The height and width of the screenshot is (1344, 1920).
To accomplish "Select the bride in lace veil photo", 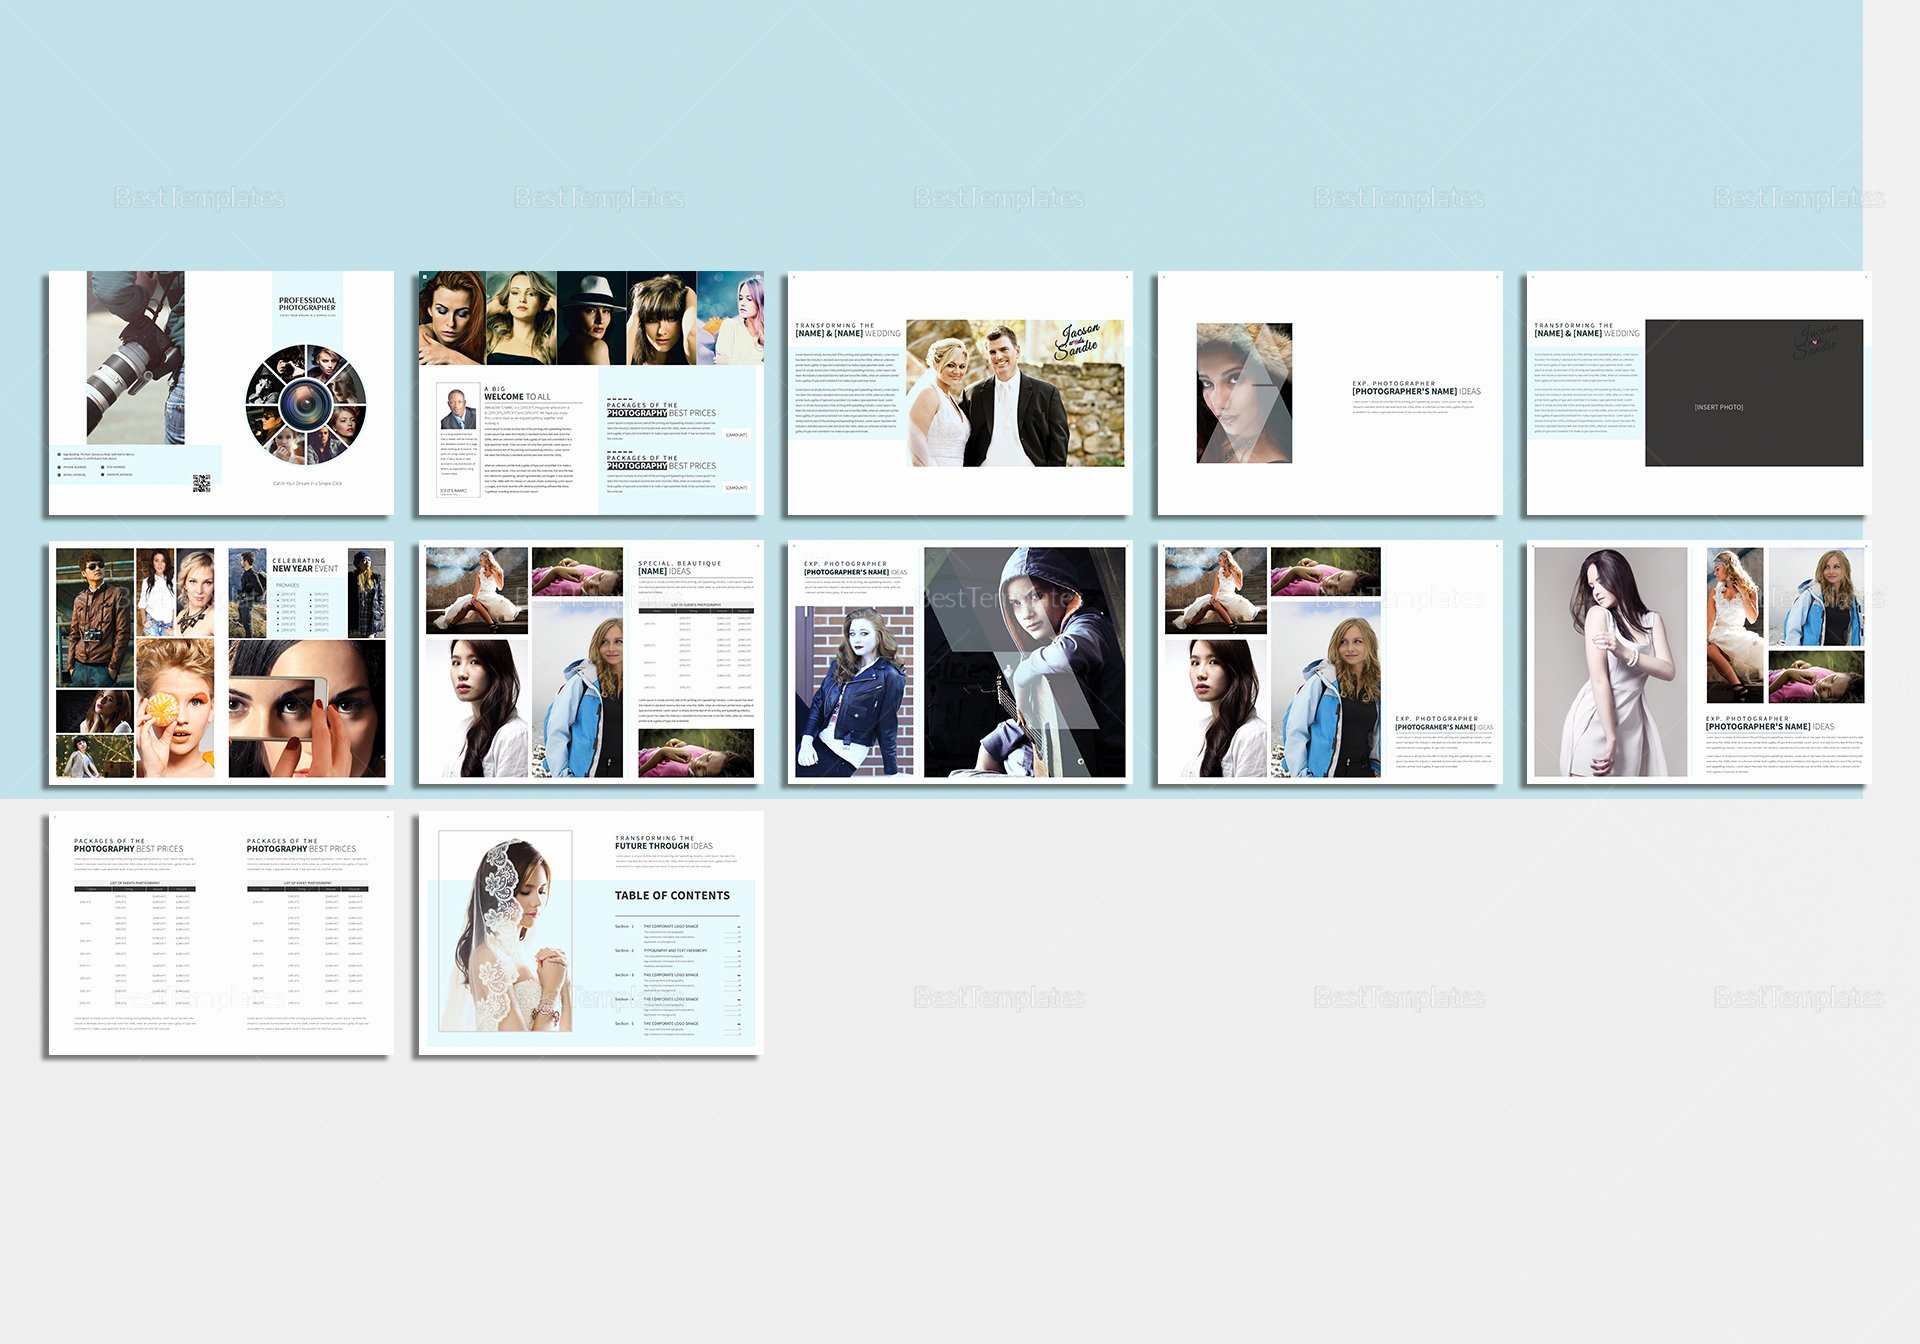I will [506, 931].
